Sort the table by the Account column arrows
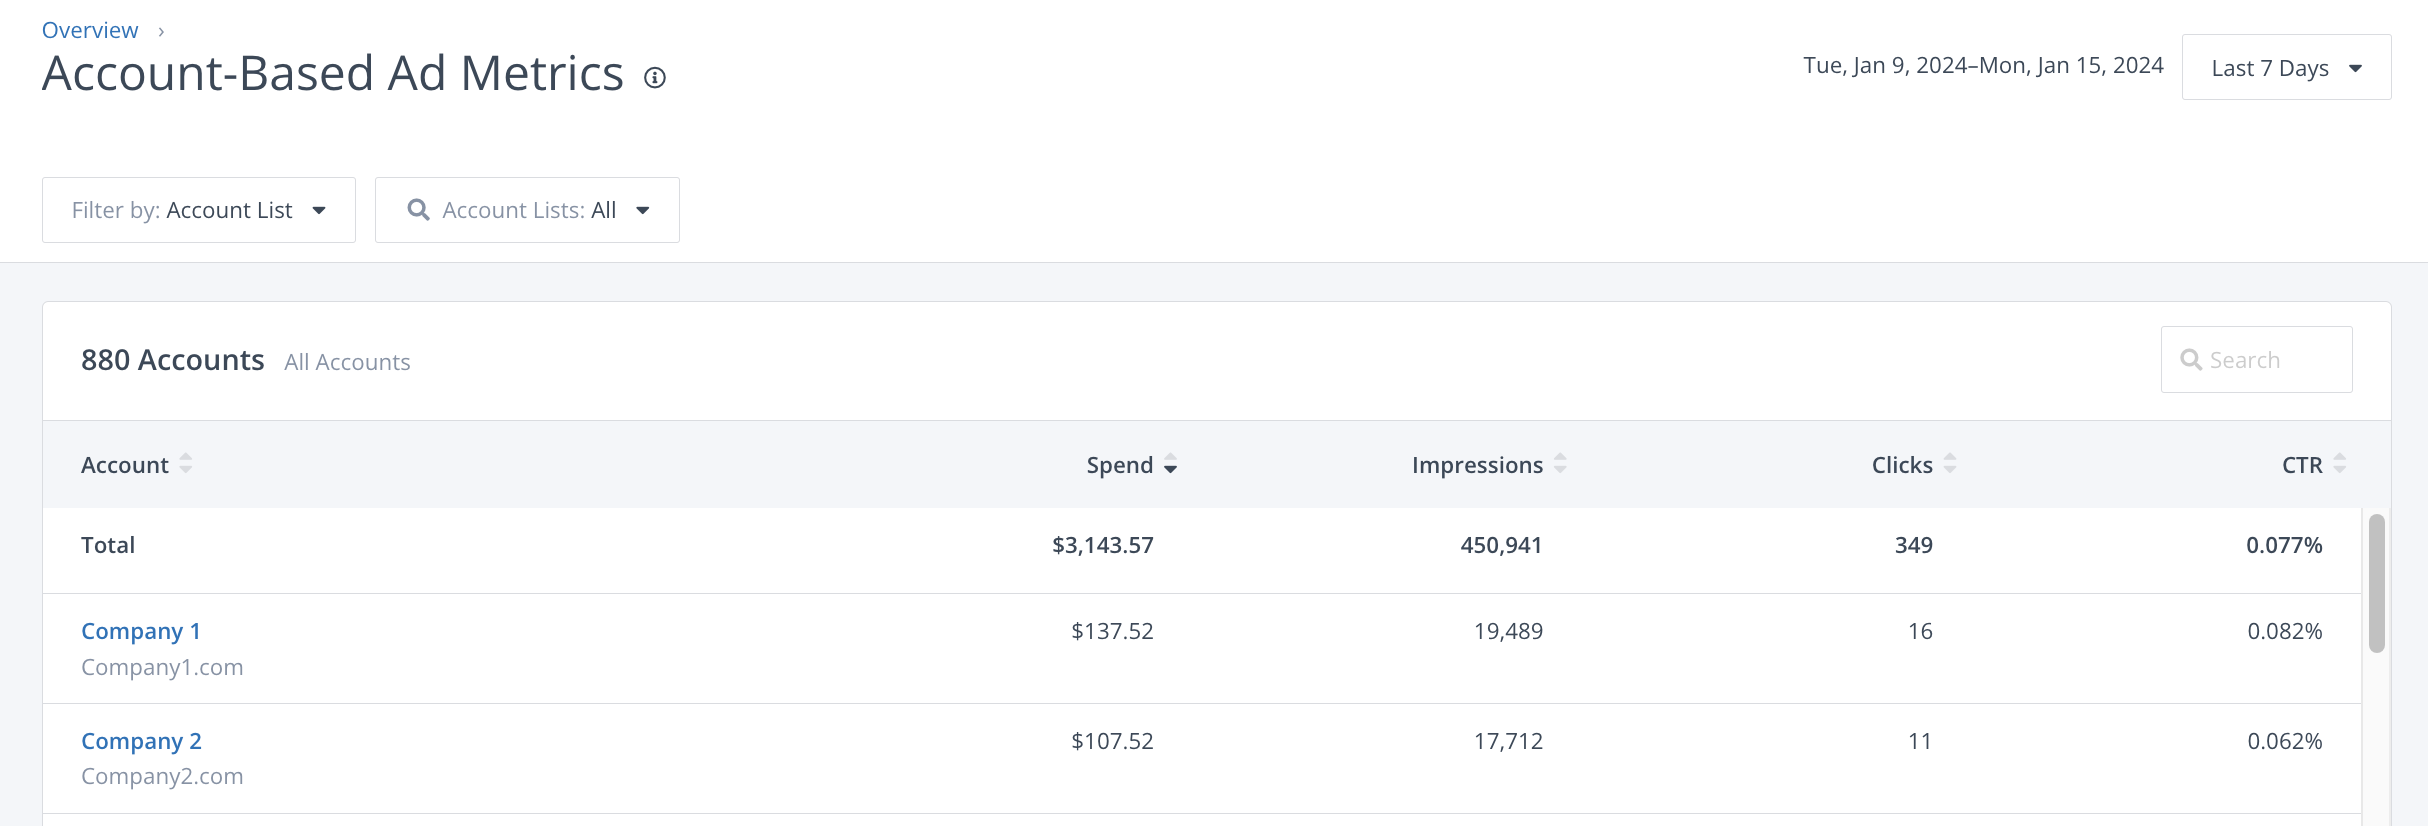This screenshot has width=2428, height=826. (x=186, y=464)
